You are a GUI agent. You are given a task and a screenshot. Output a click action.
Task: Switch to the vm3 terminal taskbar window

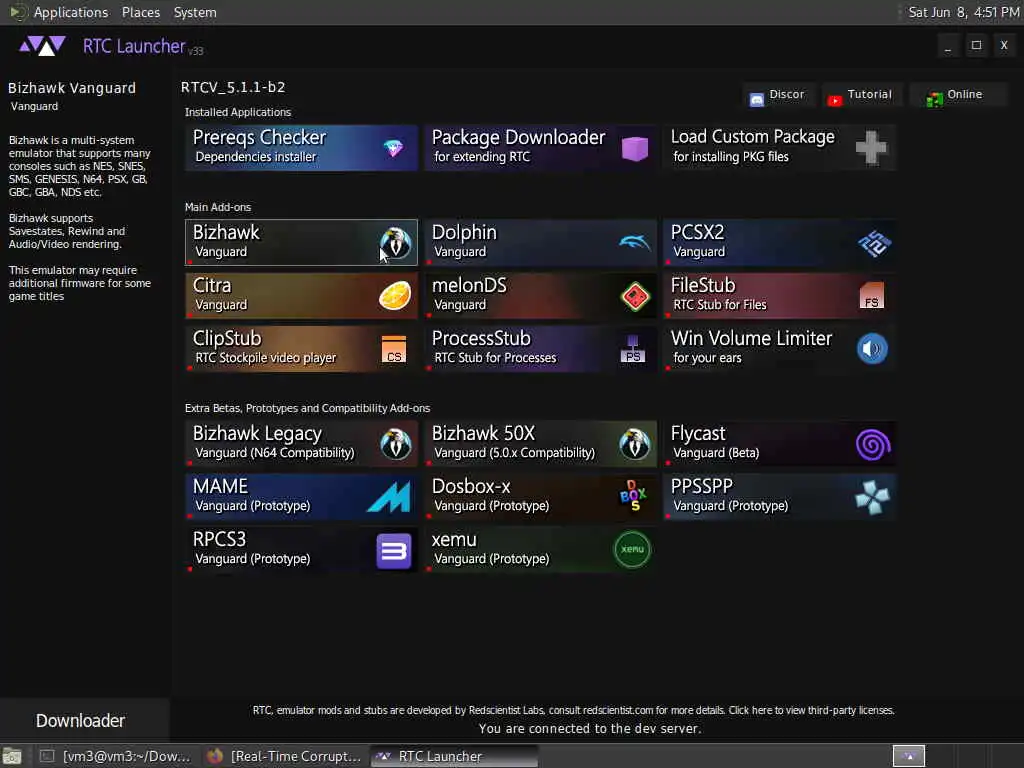click(115, 756)
